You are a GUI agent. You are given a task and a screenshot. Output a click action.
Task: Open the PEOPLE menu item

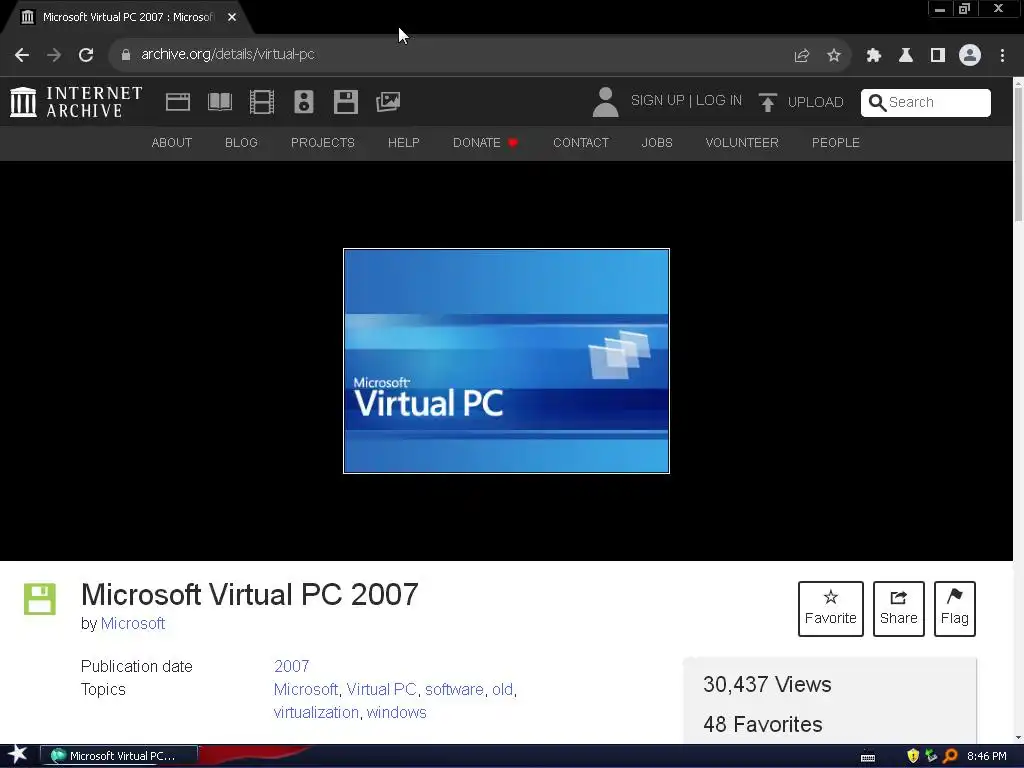pos(835,142)
